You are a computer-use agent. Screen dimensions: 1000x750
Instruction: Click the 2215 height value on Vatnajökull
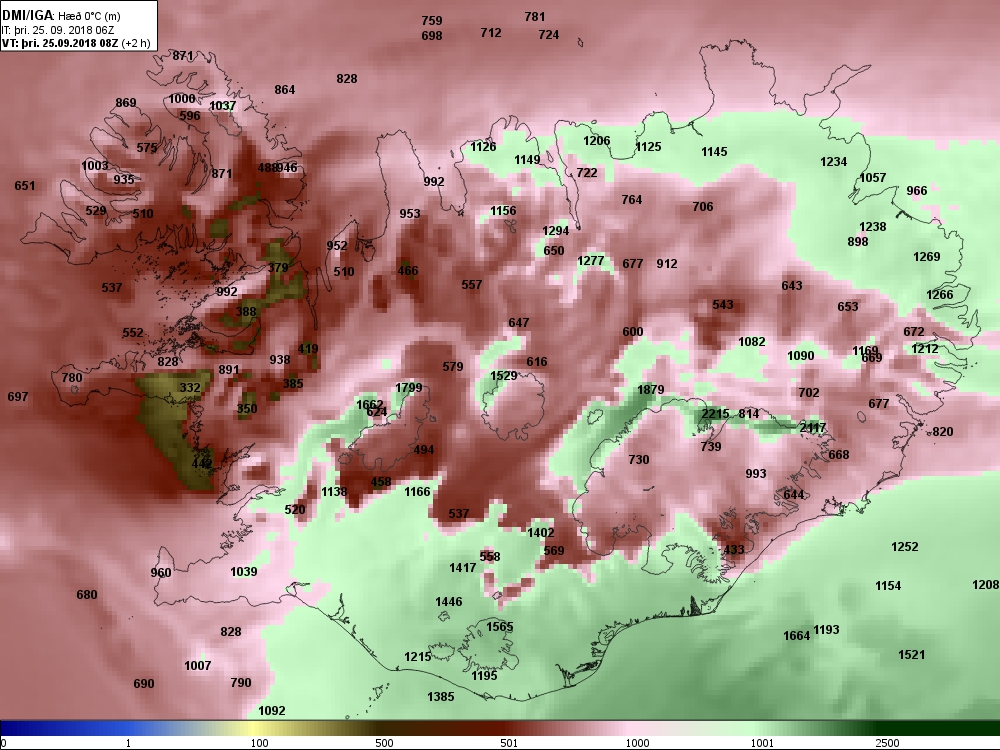coord(715,414)
